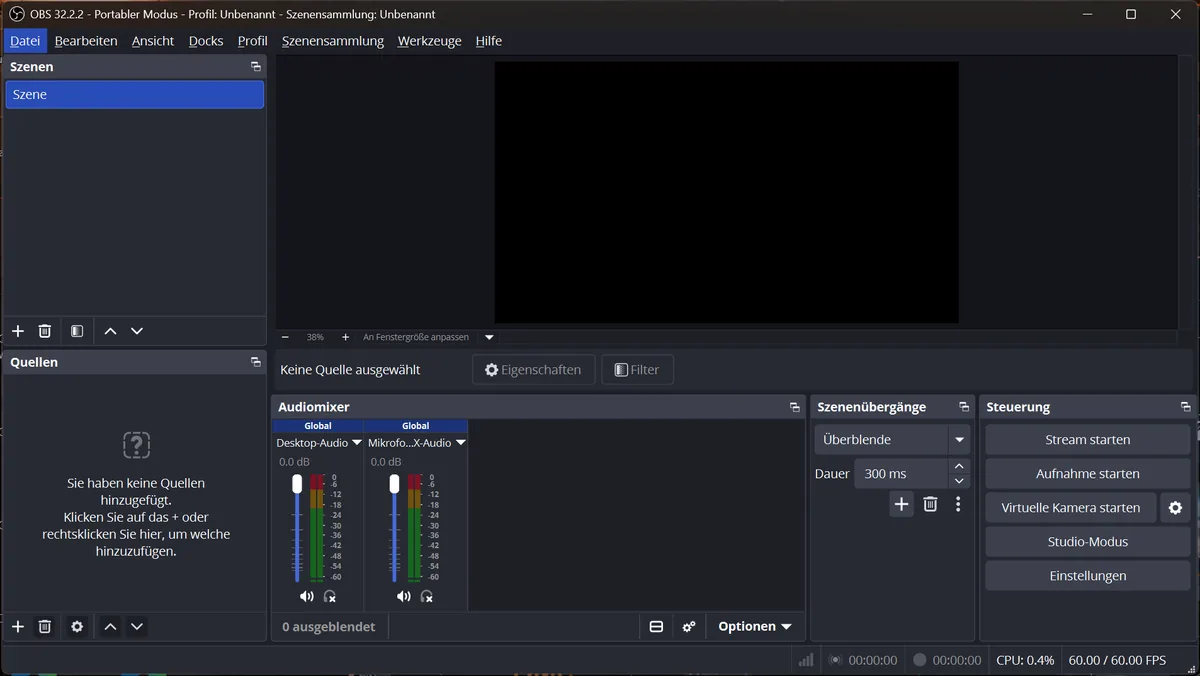Move the scene down in Szenen panel
The height and width of the screenshot is (676, 1200).
(x=137, y=331)
